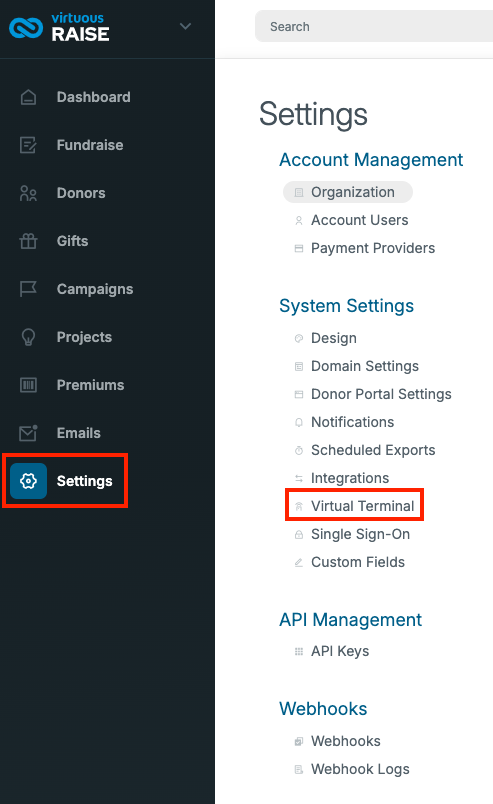Click the Virtuous RAISE logo
This screenshot has height=804, width=493.
(x=60, y=27)
